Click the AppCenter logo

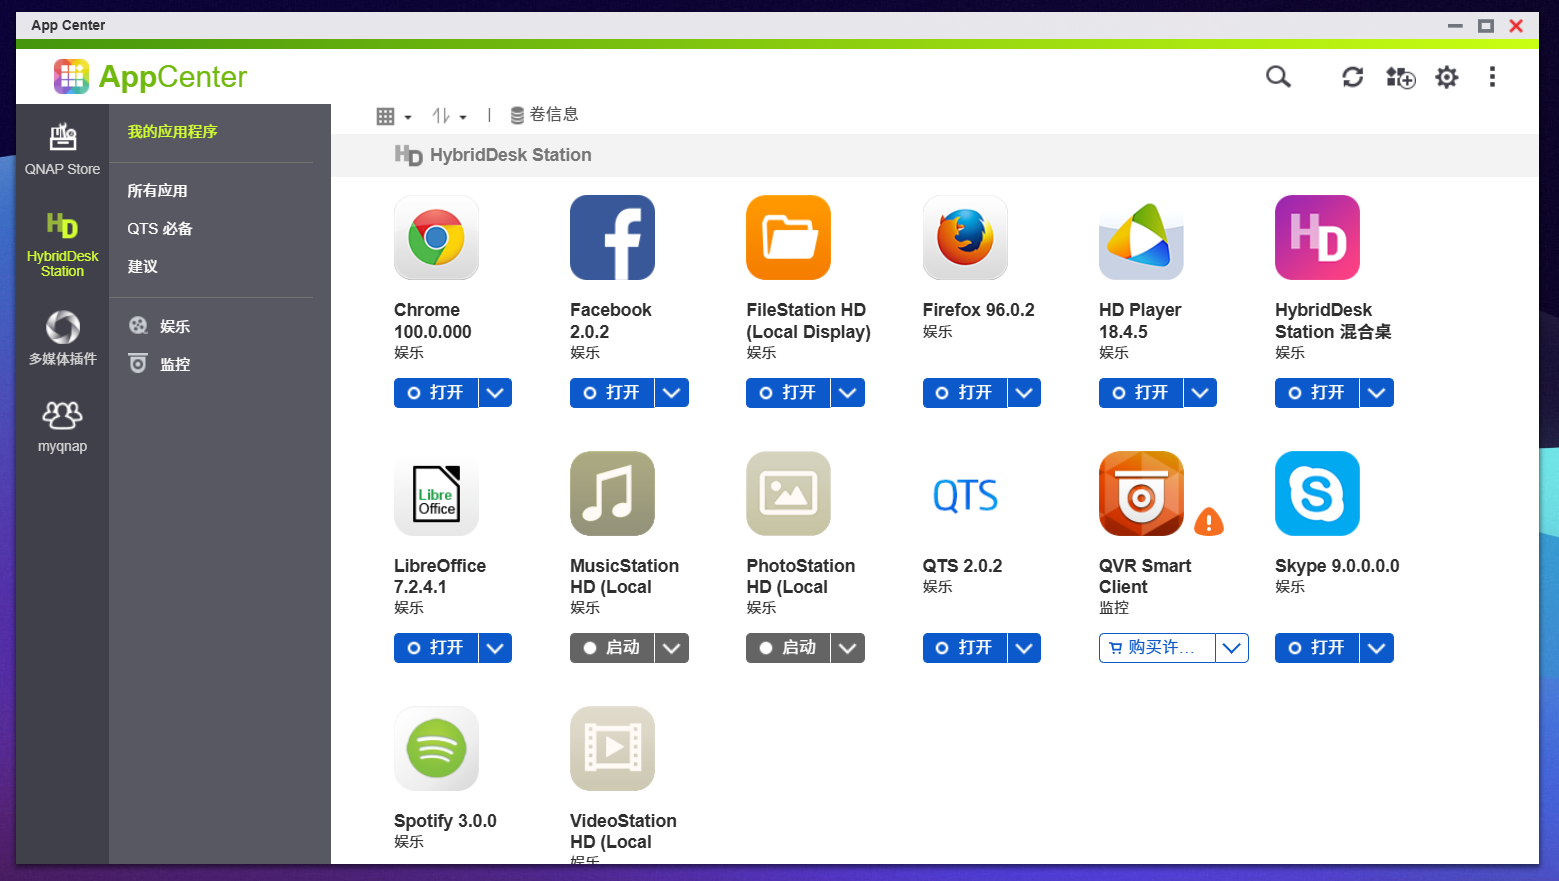tap(150, 76)
